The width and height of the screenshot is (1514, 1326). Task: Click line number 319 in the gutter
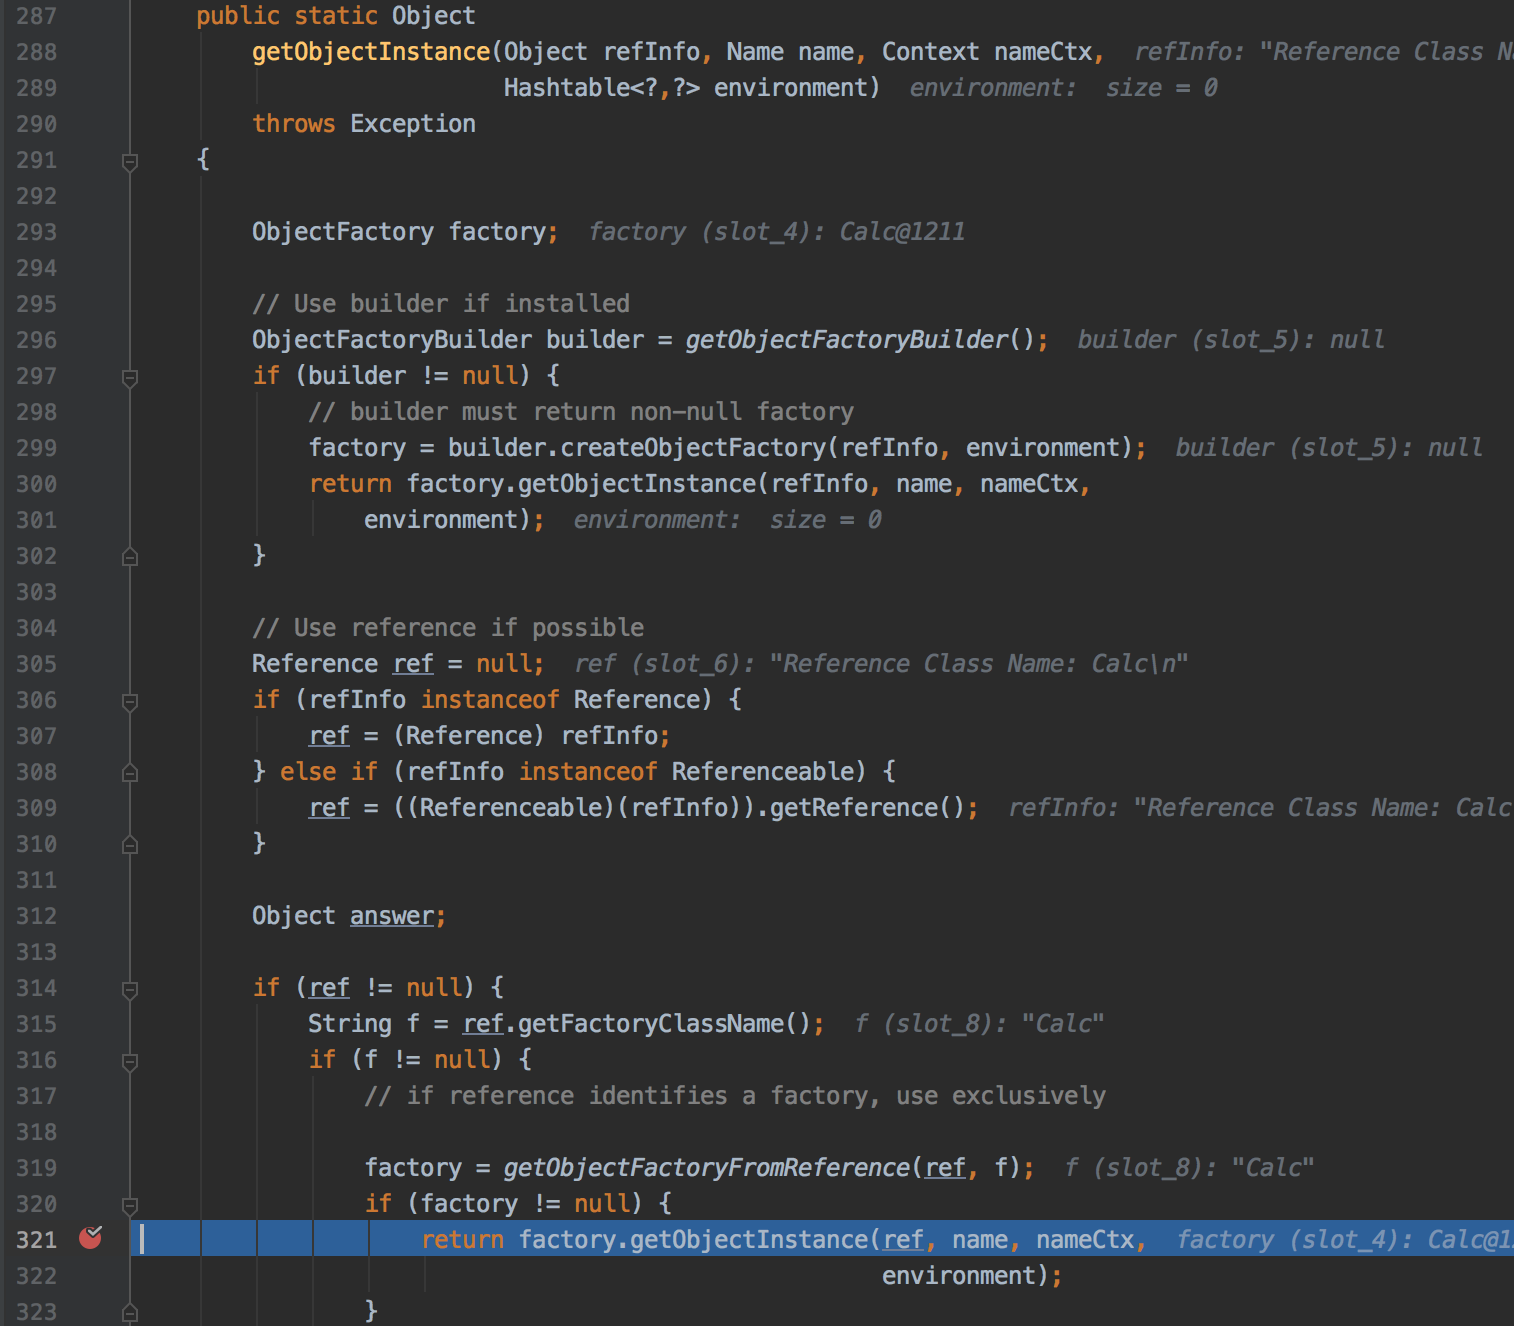[36, 1168]
